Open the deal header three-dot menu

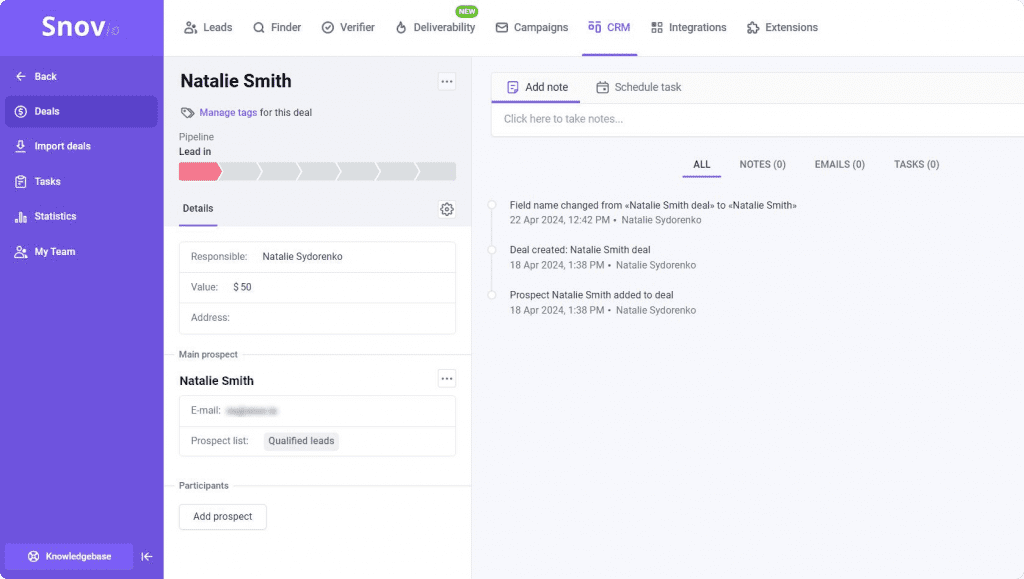pos(447,81)
